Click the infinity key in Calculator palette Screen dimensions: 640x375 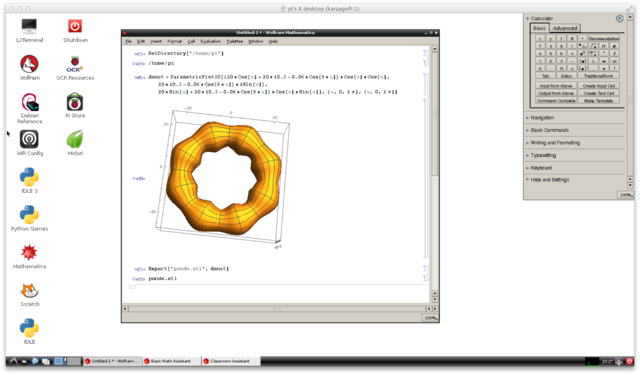[x=614, y=60]
